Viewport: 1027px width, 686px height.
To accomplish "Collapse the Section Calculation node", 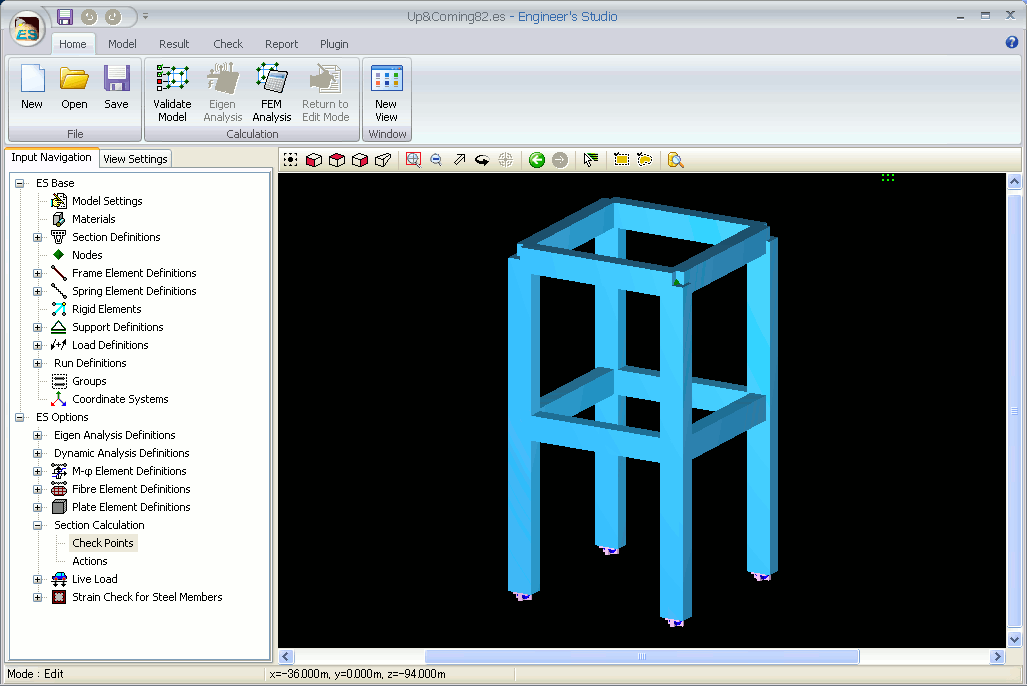I will coord(38,525).
